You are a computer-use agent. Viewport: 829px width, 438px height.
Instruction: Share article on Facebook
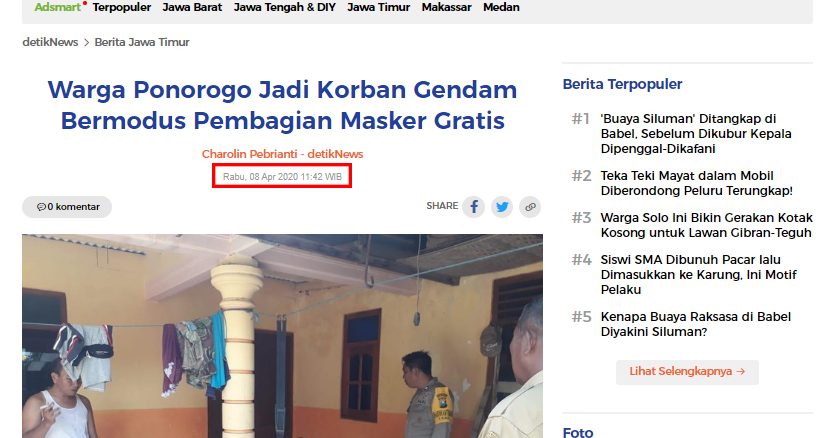(473, 207)
